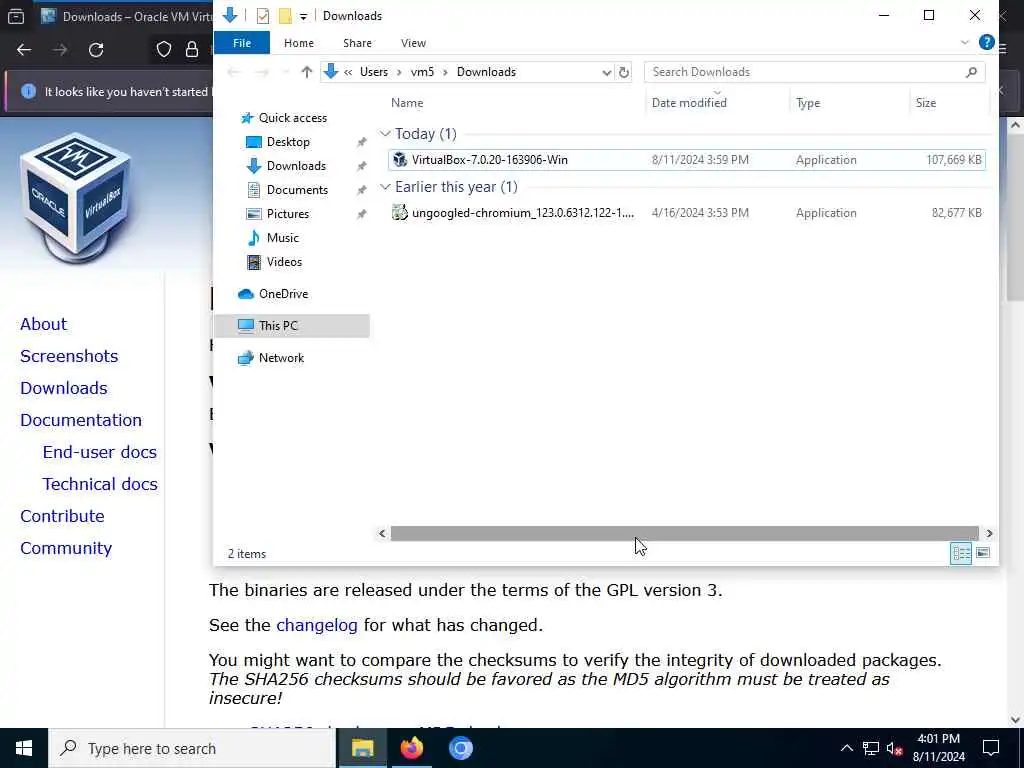This screenshot has height=768, width=1024.
Task: Click the New folder quick-access icon
Action: [285, 16]
